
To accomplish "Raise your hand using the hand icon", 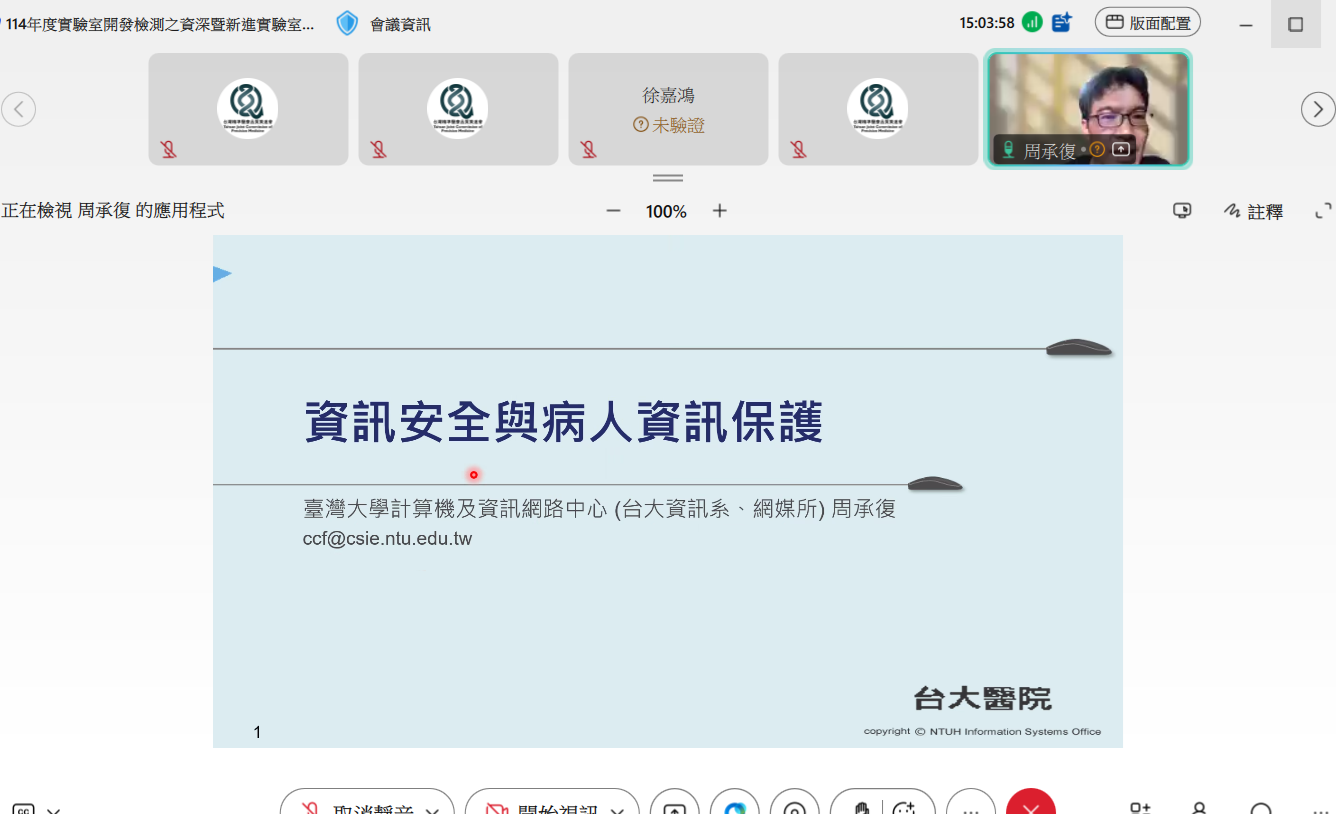I will point(860,807).
